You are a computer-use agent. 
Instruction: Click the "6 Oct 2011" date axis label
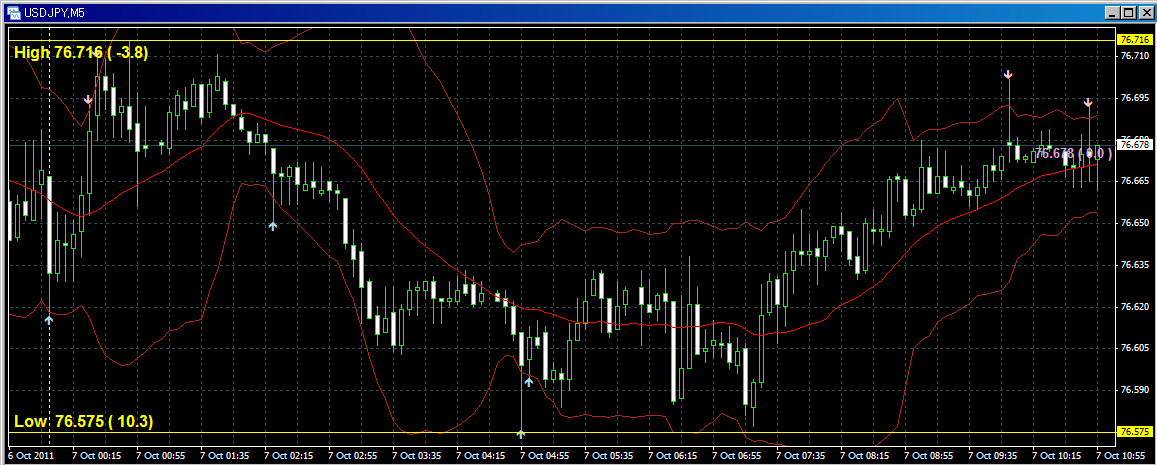[x=31, y=454]
